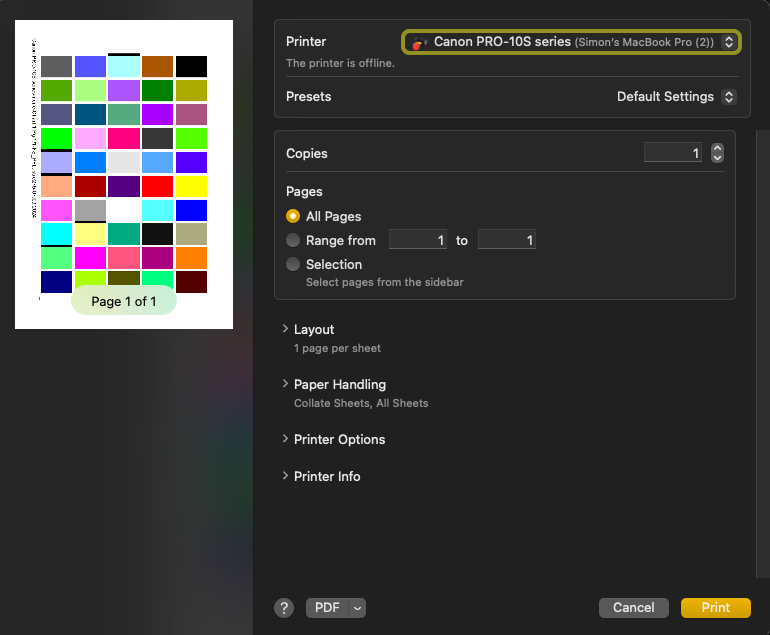Click the Range to end page field

(506, 240)
